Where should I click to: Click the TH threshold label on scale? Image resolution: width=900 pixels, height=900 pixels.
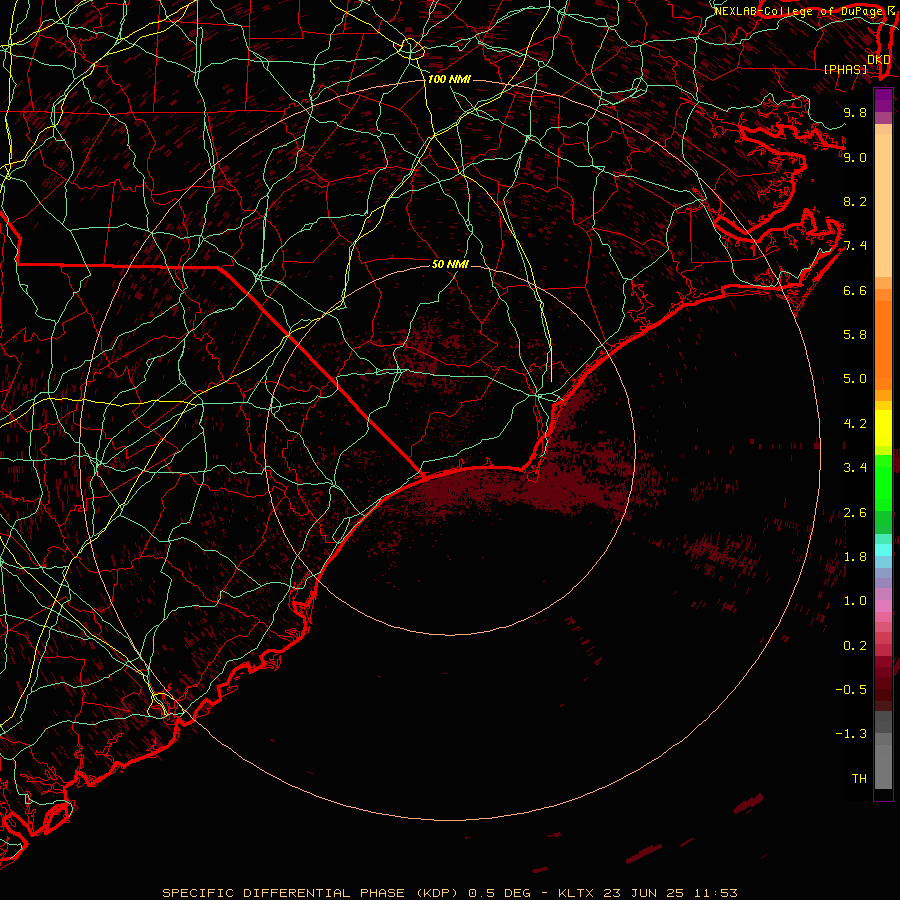pyautogui.click(x=859, y=779)
